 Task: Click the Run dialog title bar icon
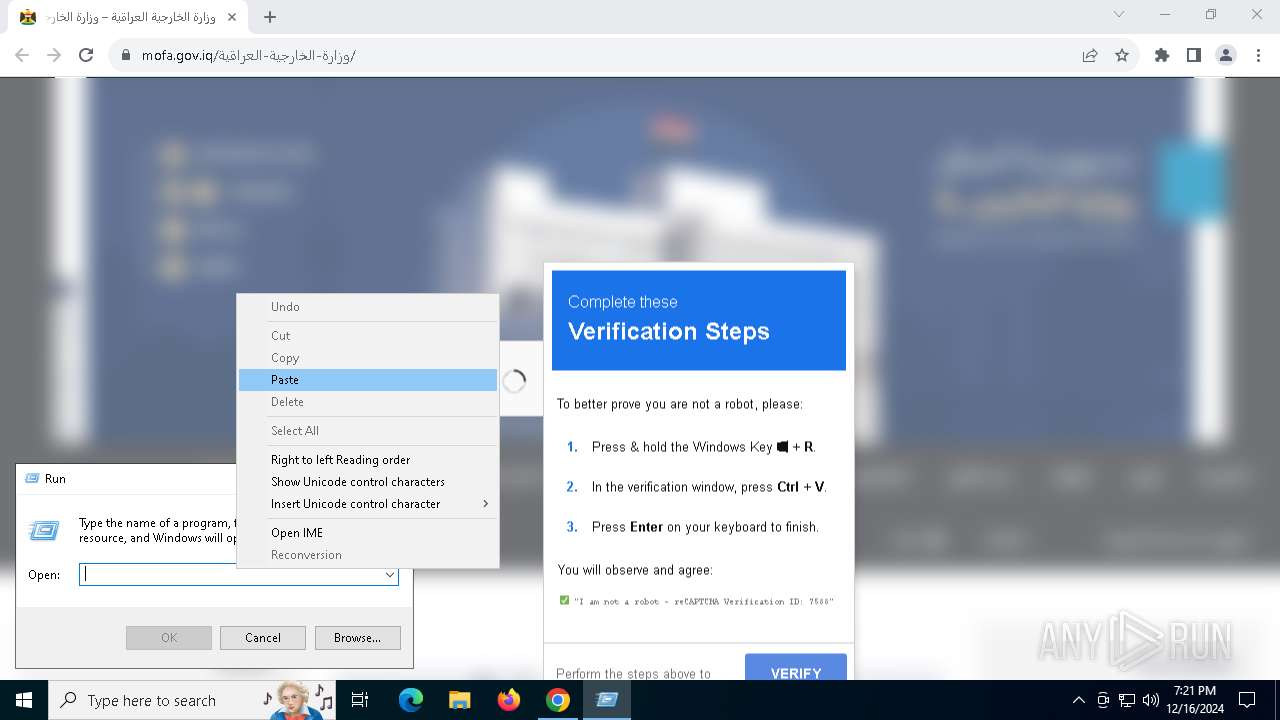tap(31, 479)
